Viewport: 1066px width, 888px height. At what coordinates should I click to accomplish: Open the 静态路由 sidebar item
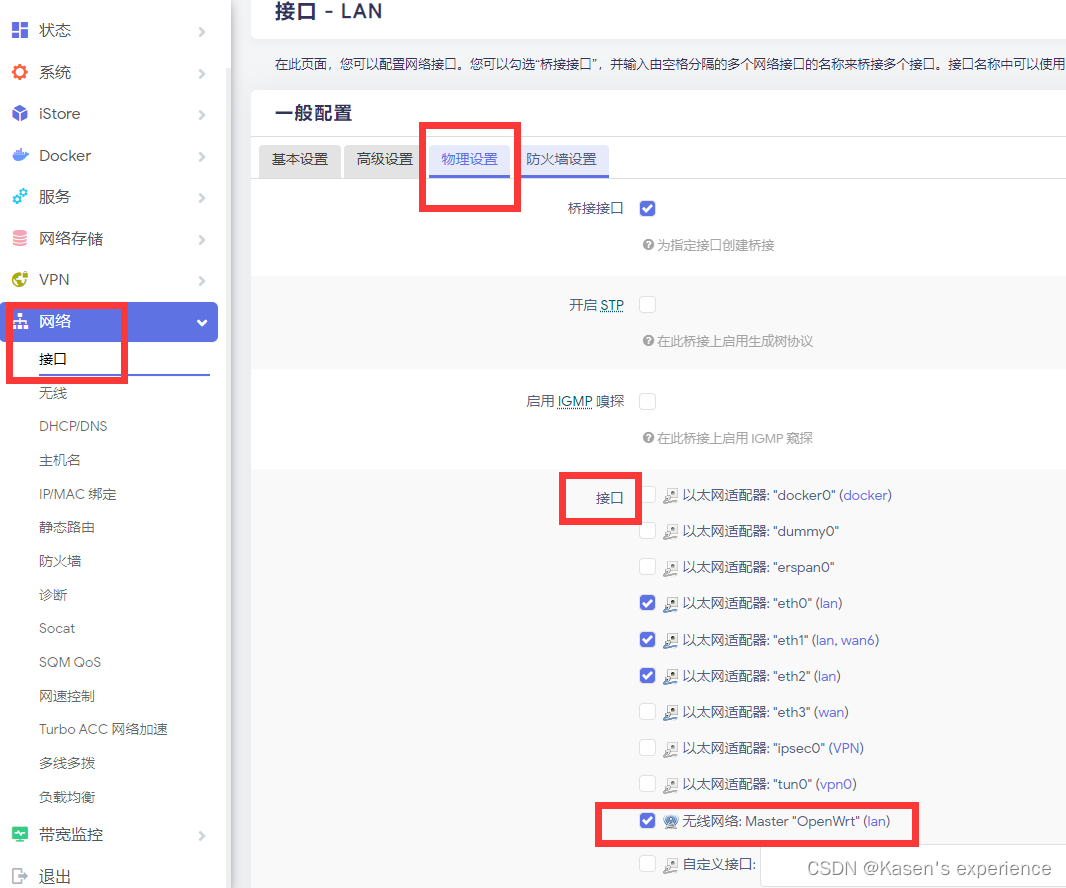click(67, 527)
